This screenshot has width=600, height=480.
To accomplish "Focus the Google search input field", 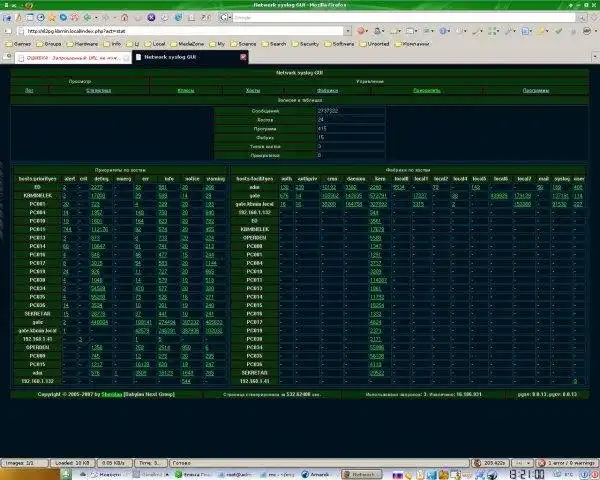I will tap(404, 18).
